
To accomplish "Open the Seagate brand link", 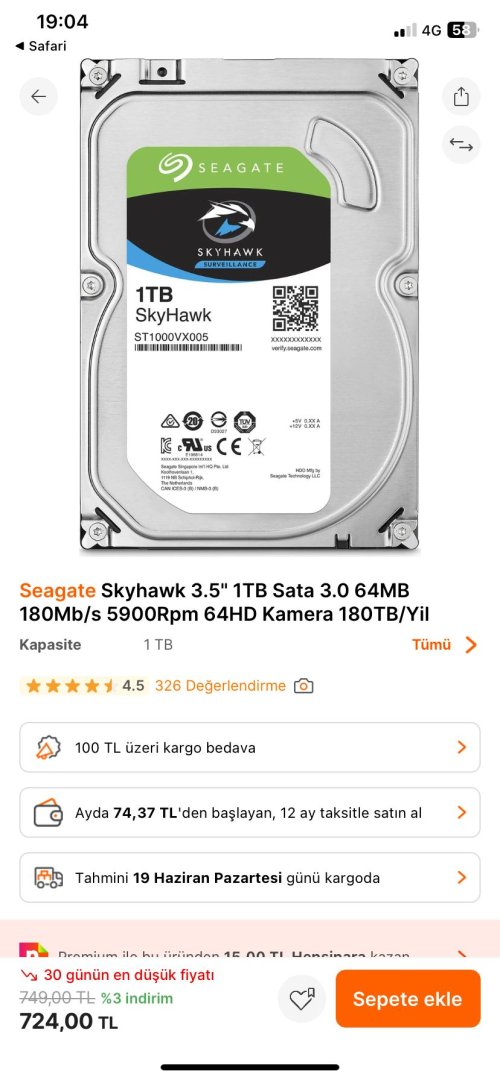I will click(x=57, y=590).
